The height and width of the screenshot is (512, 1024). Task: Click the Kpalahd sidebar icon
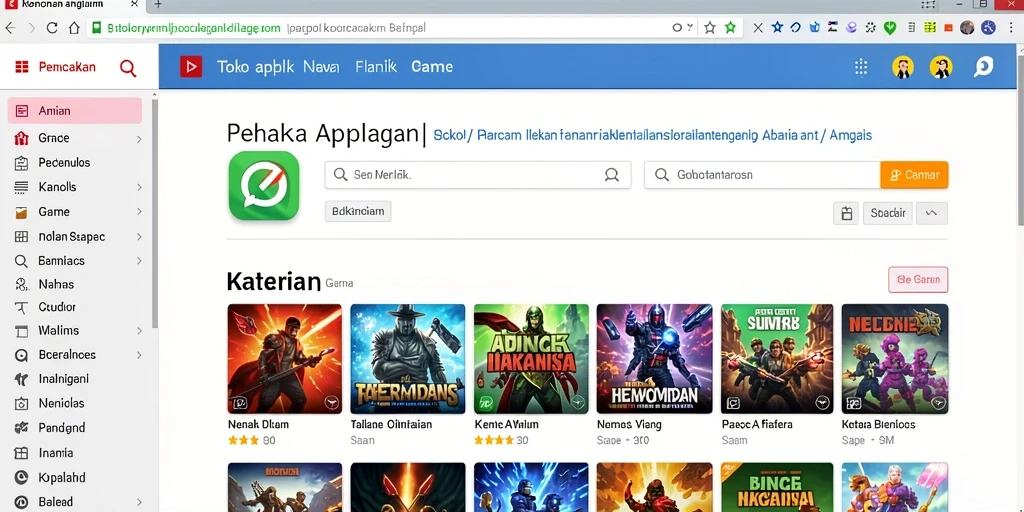(22, 477)
